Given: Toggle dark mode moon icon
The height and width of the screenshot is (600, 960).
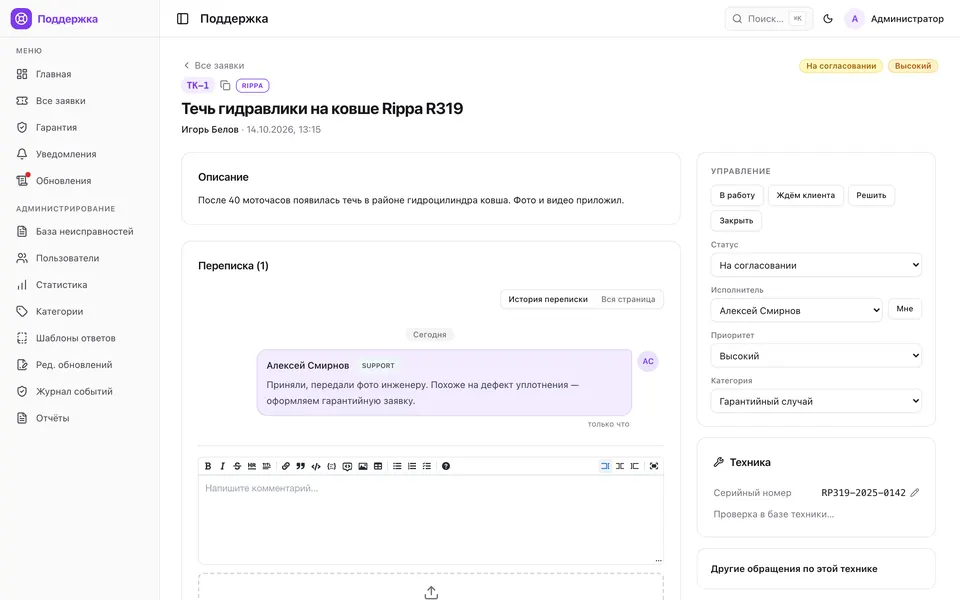Looking at the screenshot, I should [828, 18].
